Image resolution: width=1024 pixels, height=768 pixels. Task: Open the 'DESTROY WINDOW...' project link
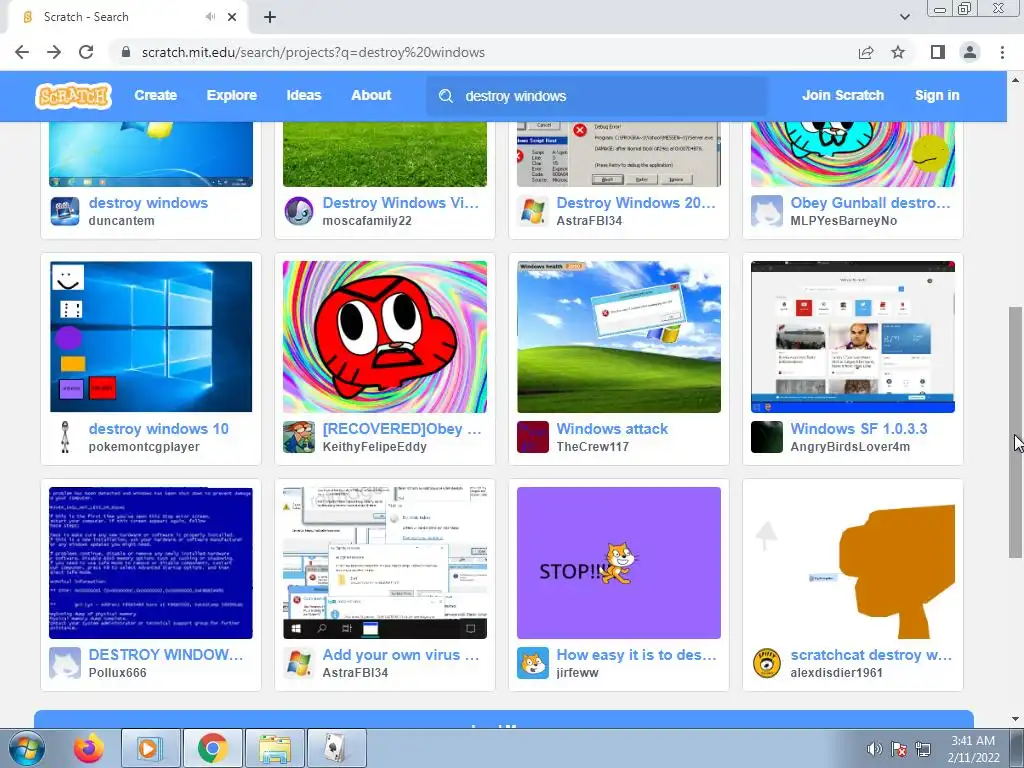tap(166, 655)
